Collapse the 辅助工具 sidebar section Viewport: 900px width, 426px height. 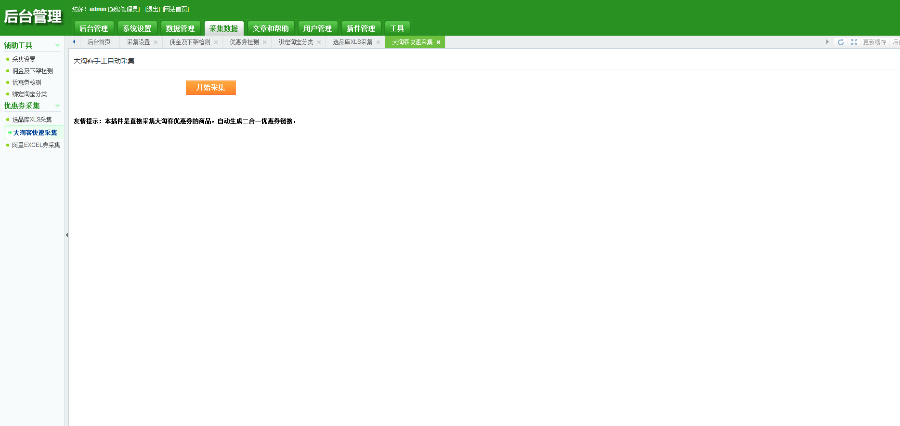[57, 45]
